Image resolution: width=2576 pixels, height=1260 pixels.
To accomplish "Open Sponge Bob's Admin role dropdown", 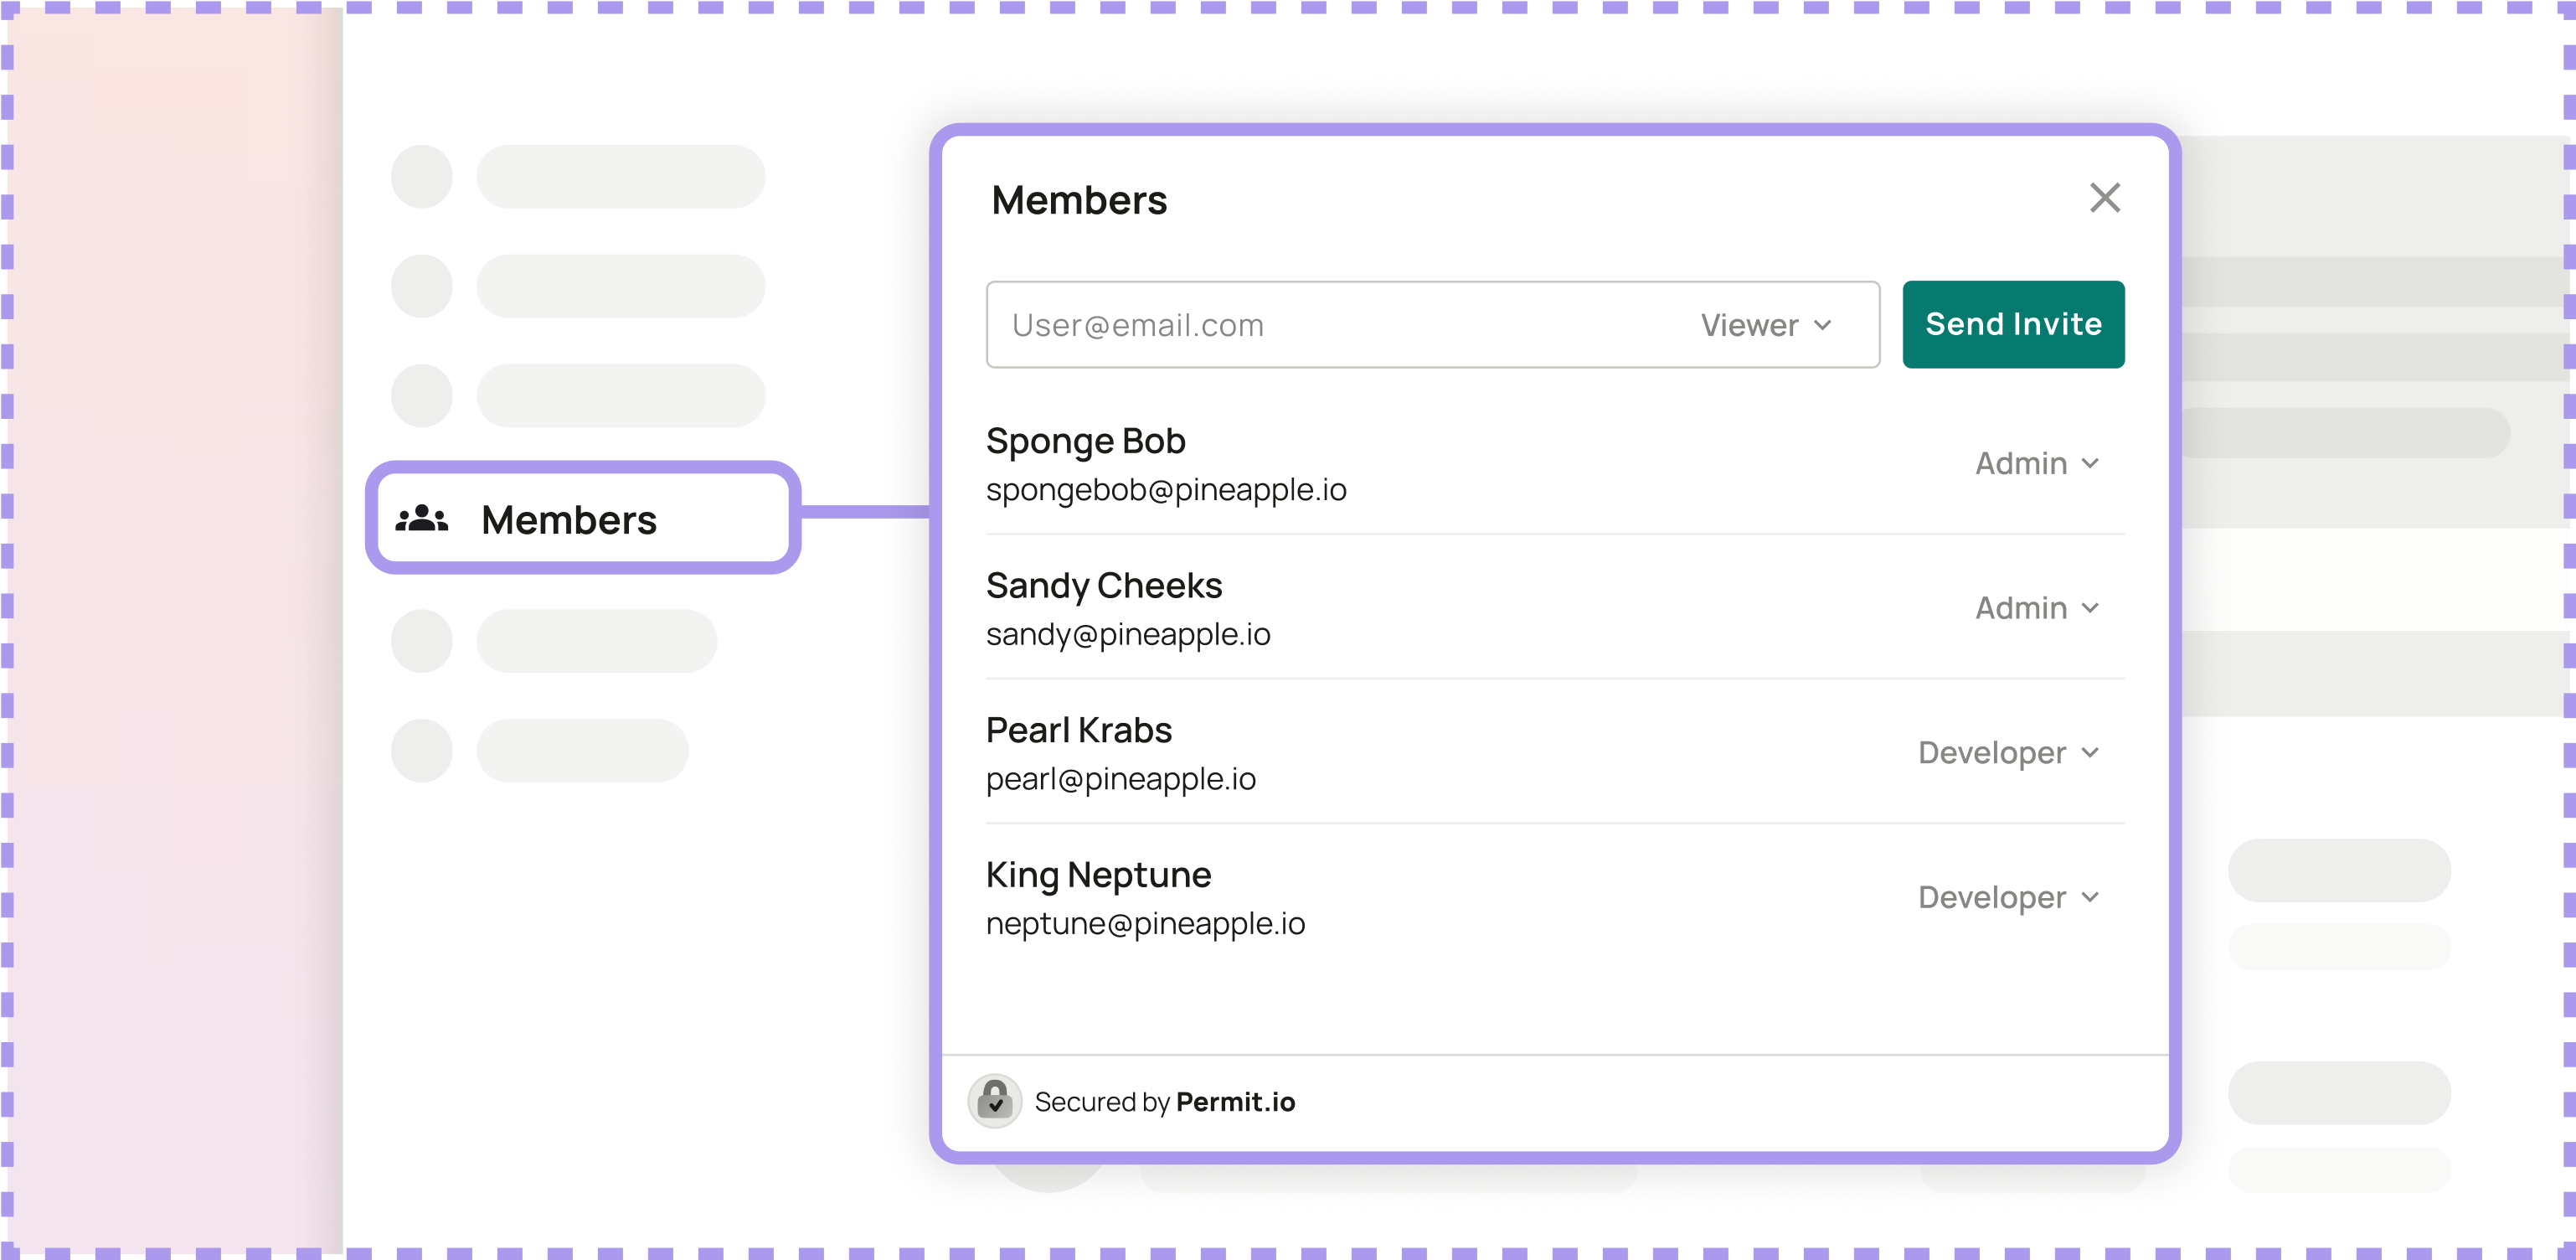I will 2036,463.
